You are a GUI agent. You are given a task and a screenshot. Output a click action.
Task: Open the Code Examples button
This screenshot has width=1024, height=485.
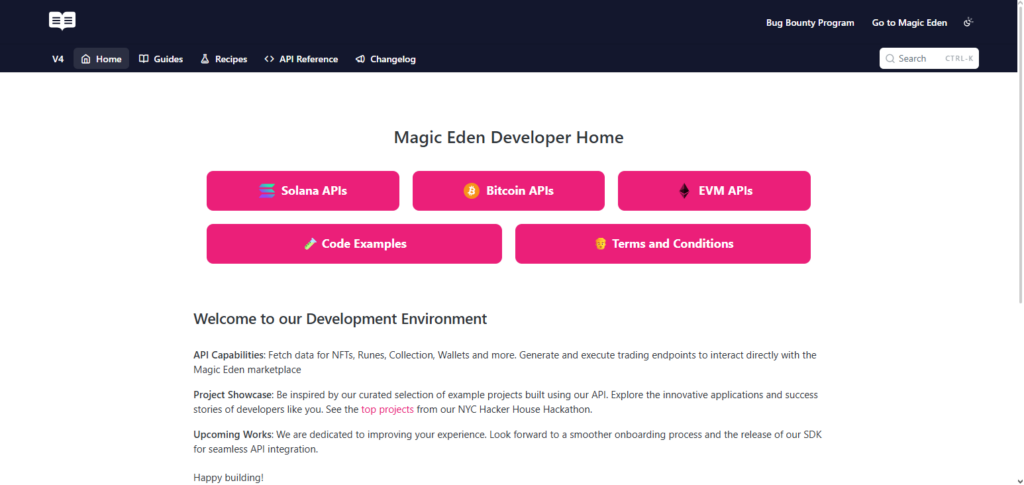355,243
